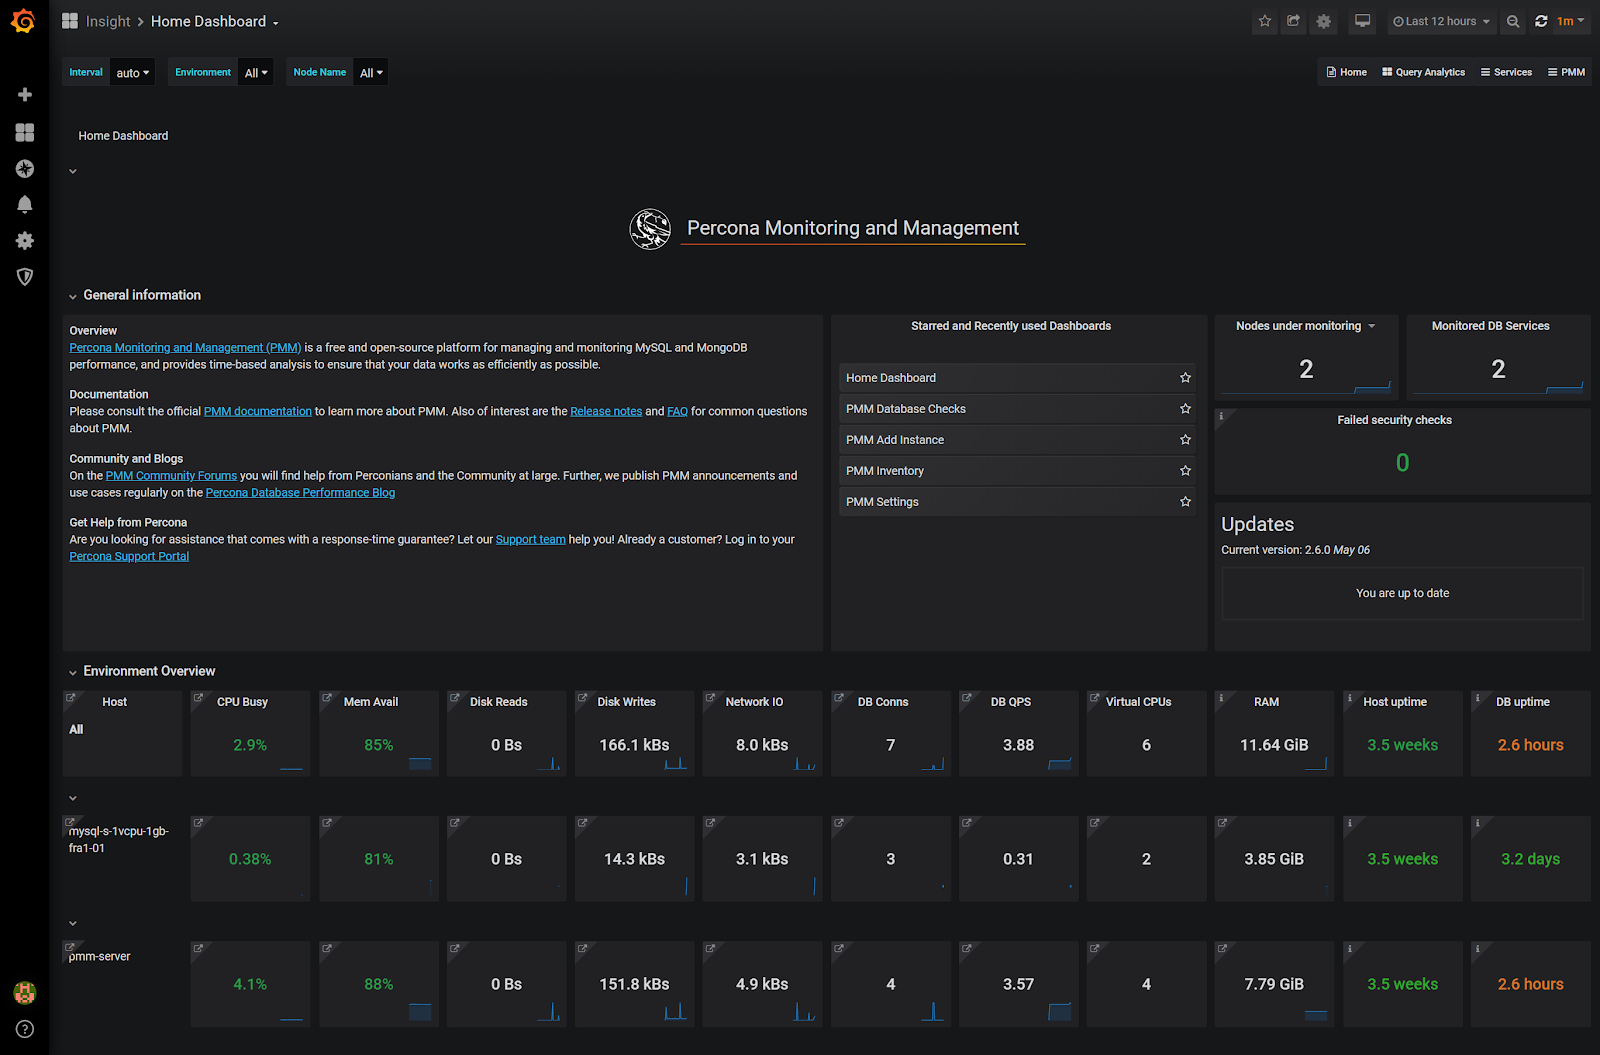
Task: Open the PMM documentation link
Action: point(257,410)
